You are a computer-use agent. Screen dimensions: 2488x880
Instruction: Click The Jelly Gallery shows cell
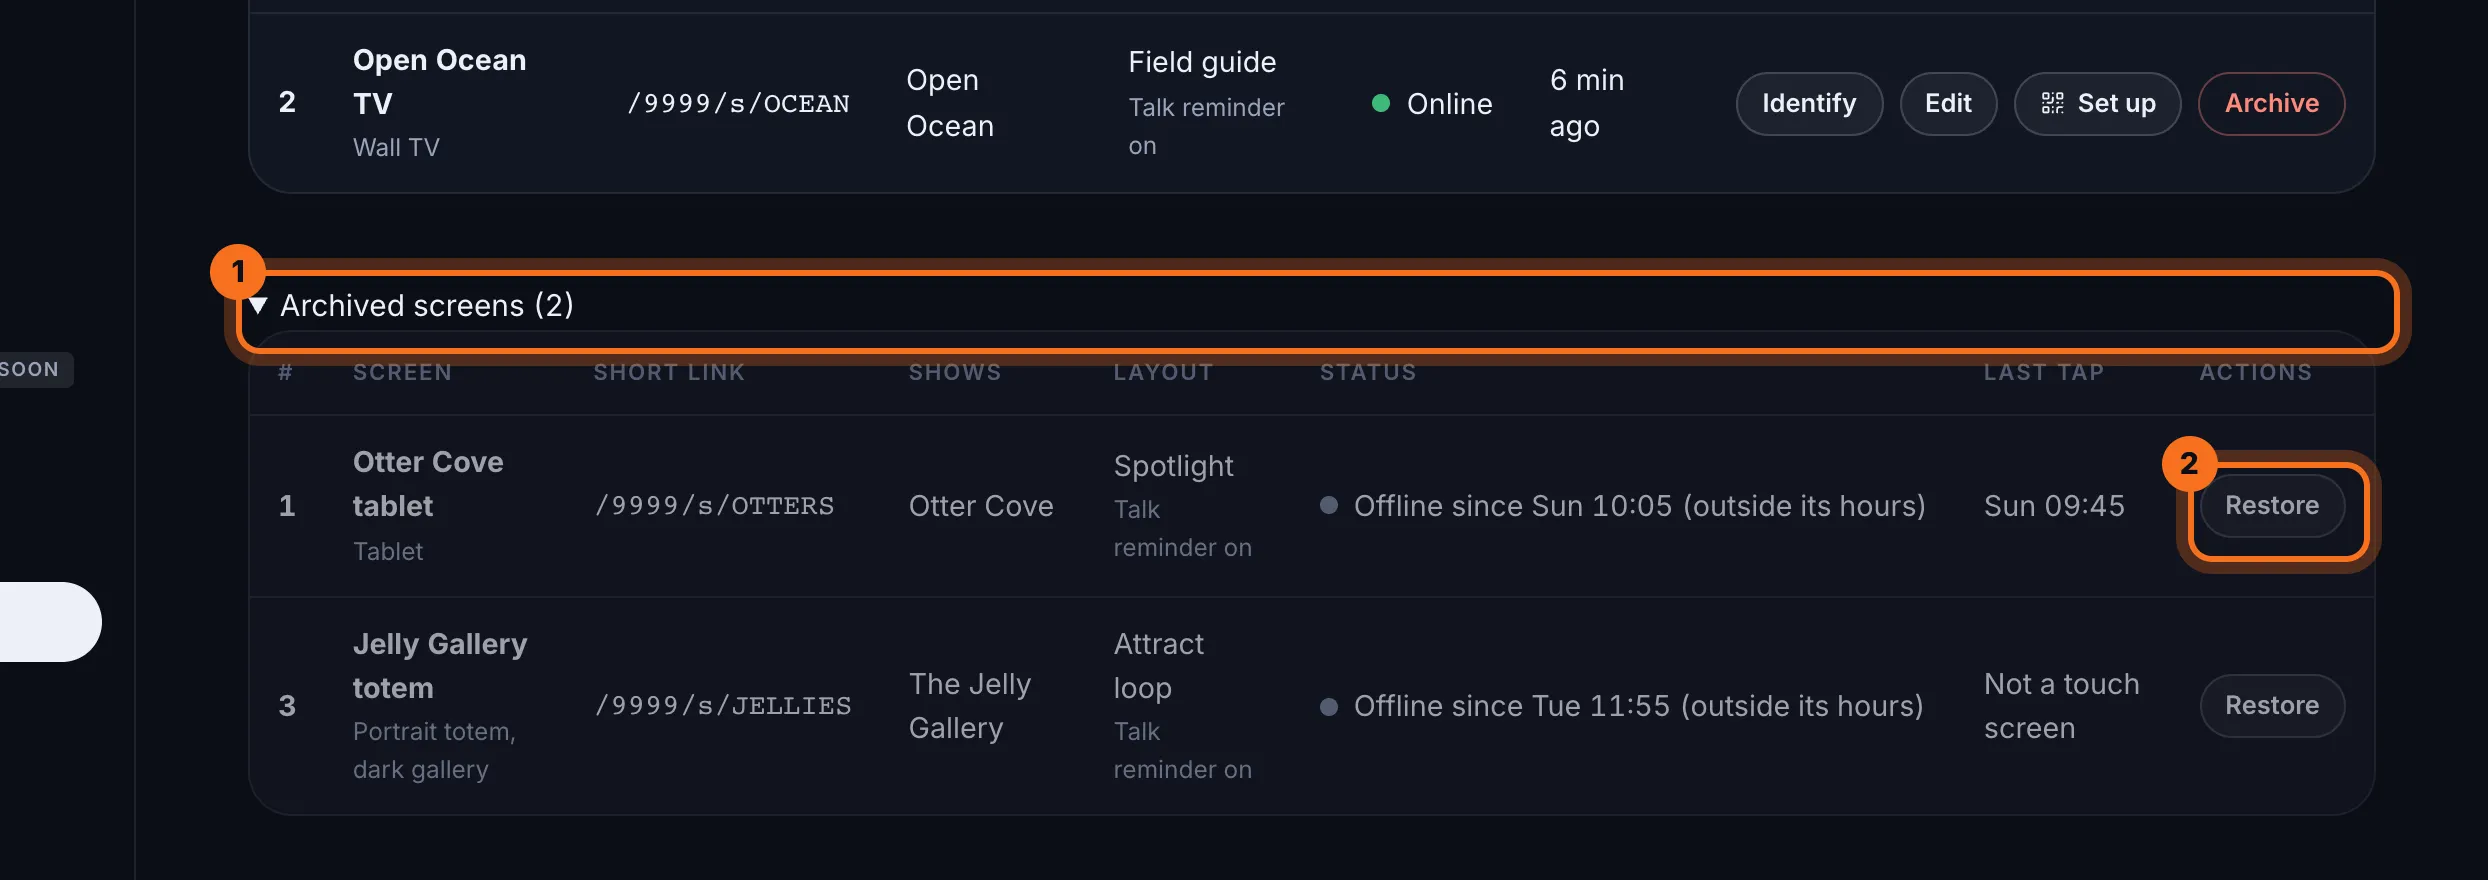pos(970,706)
